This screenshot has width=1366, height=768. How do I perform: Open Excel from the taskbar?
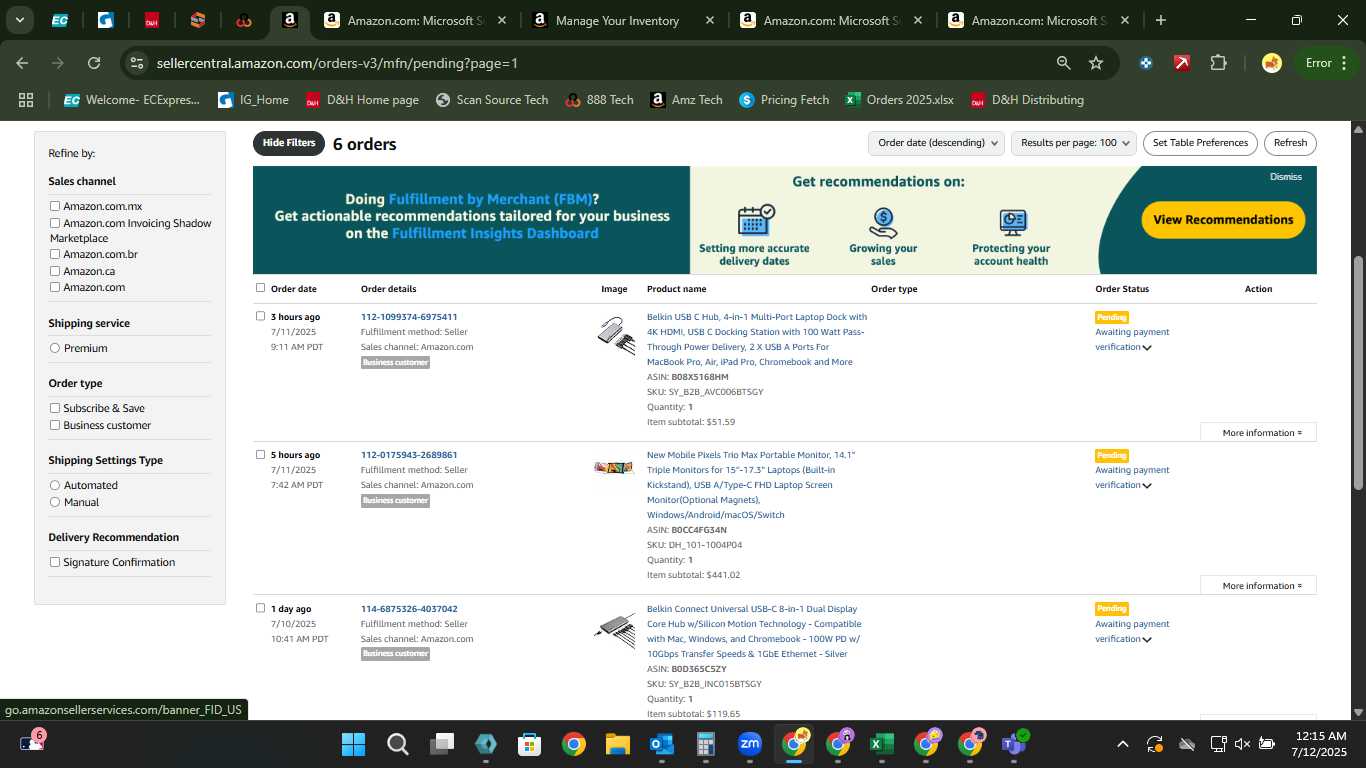(x=881, y=744)
